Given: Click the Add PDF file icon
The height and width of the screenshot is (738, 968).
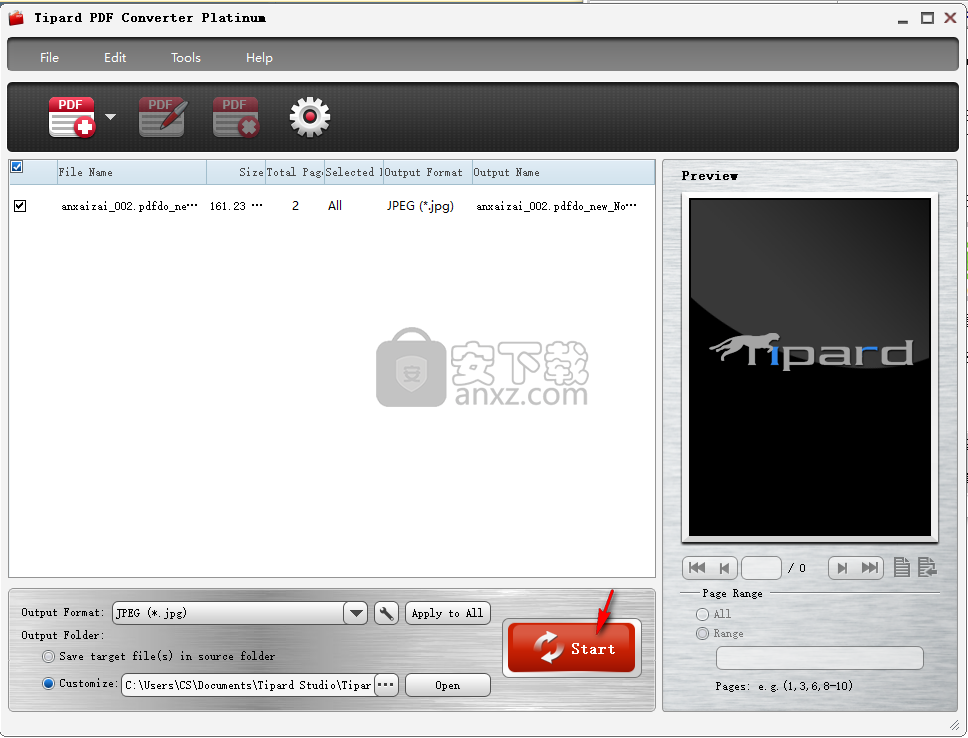Looking at the screenshot, I should 72,117.
